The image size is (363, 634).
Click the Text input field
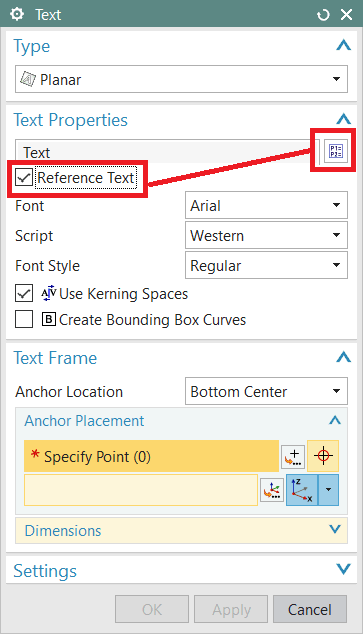(x=167, y=152)
